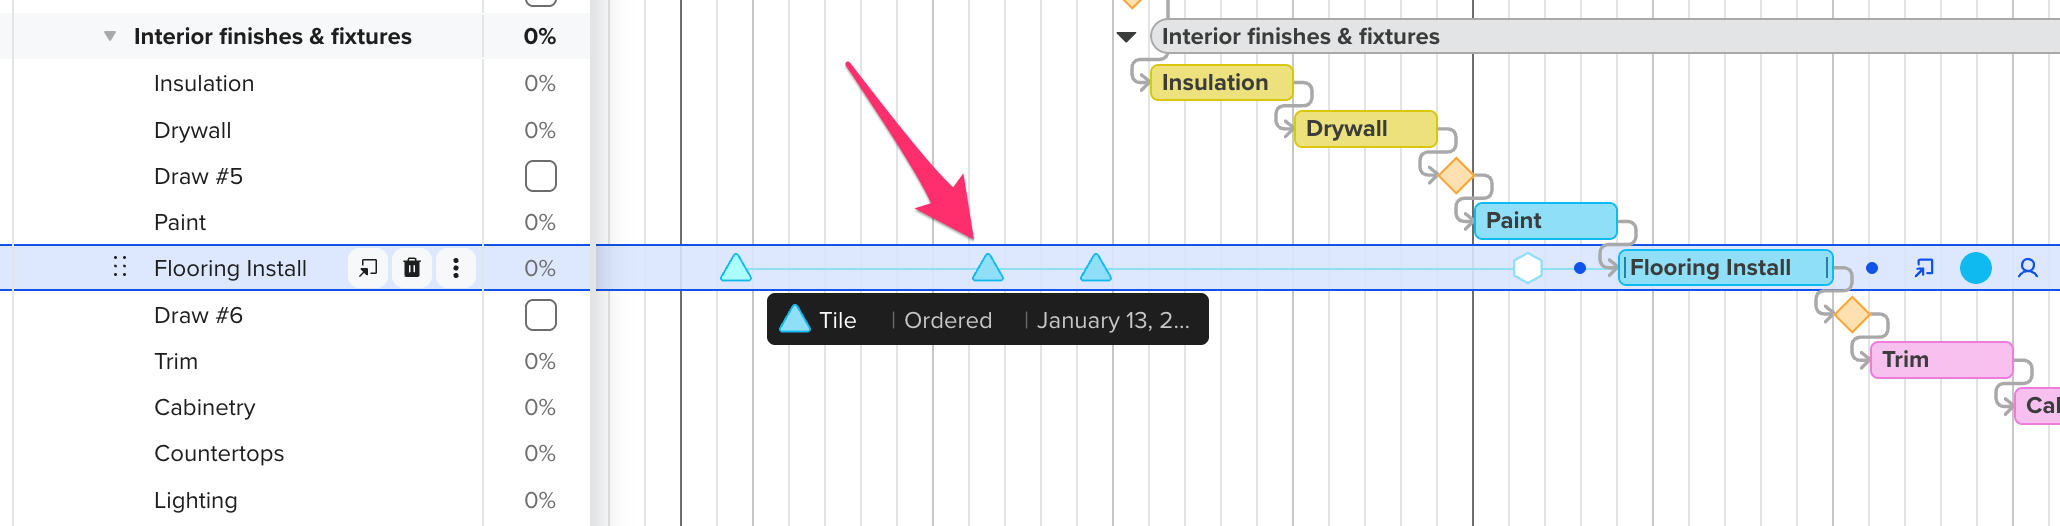2060x526 pixels.
Task: Click the Tile triangle under the red arrow
Action: tap(988, 268)
